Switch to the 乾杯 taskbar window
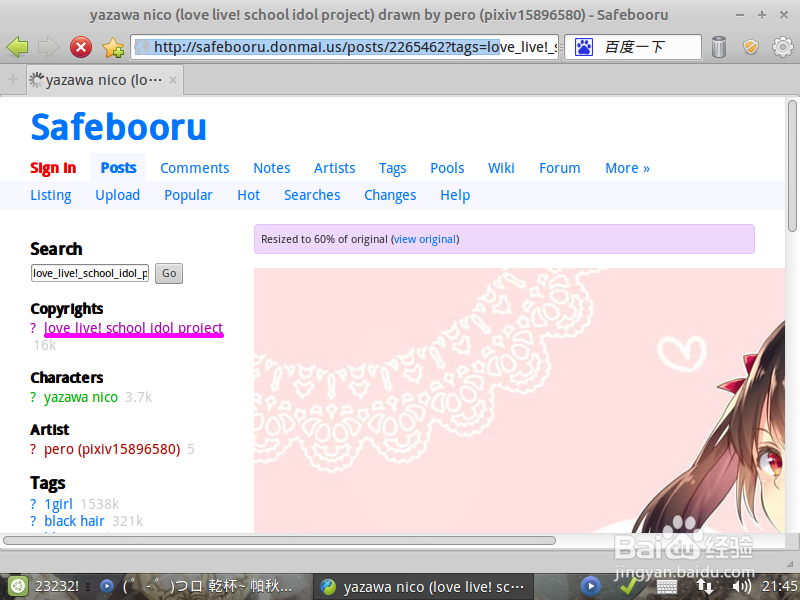This screenshot has width=800, height=600. coord(198,586)
